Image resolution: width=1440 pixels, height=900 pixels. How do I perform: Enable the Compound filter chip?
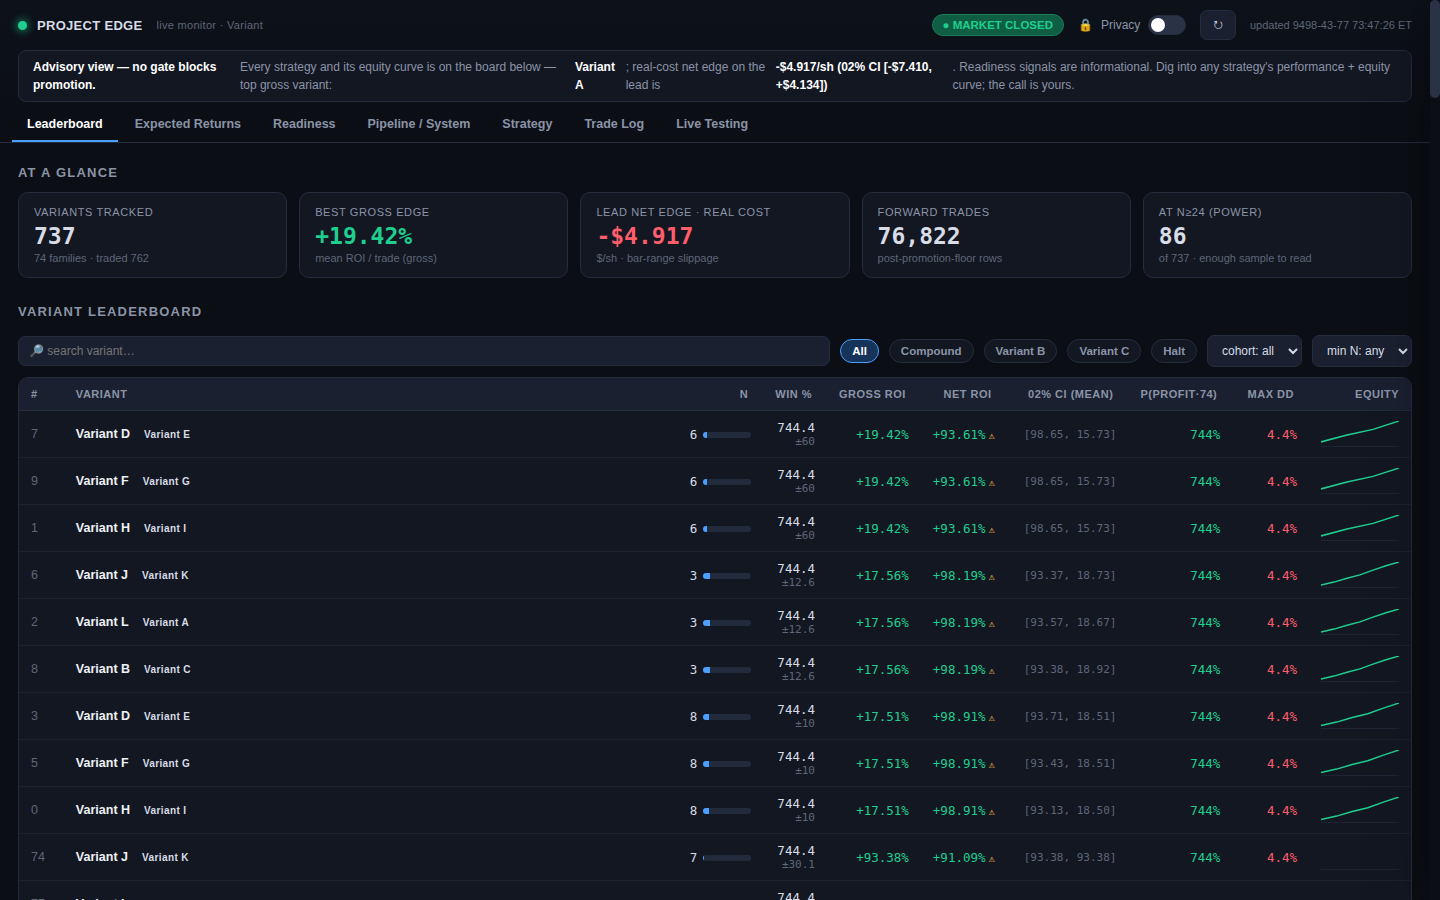coord(931,351)
